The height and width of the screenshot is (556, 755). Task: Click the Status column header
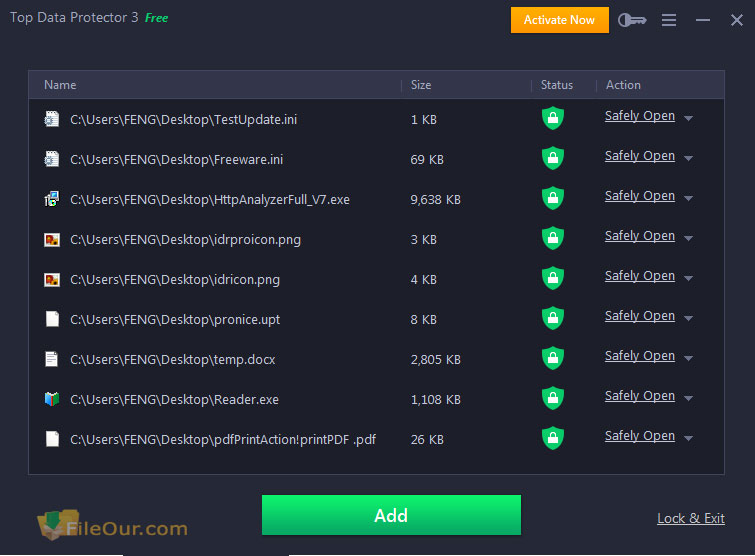(557, 85)
